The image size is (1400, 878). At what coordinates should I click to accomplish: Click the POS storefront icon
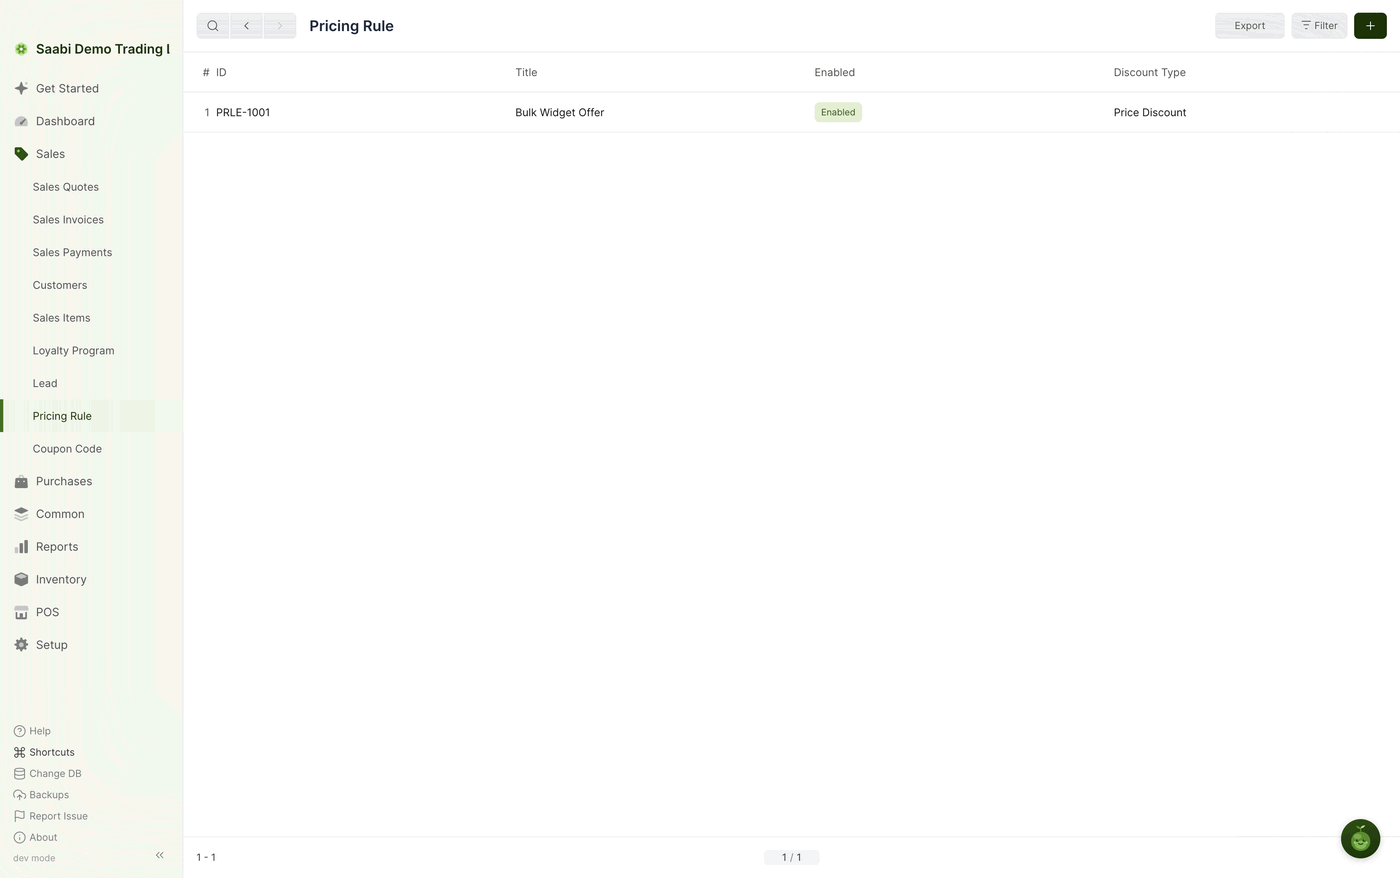(x=21, y=612)
